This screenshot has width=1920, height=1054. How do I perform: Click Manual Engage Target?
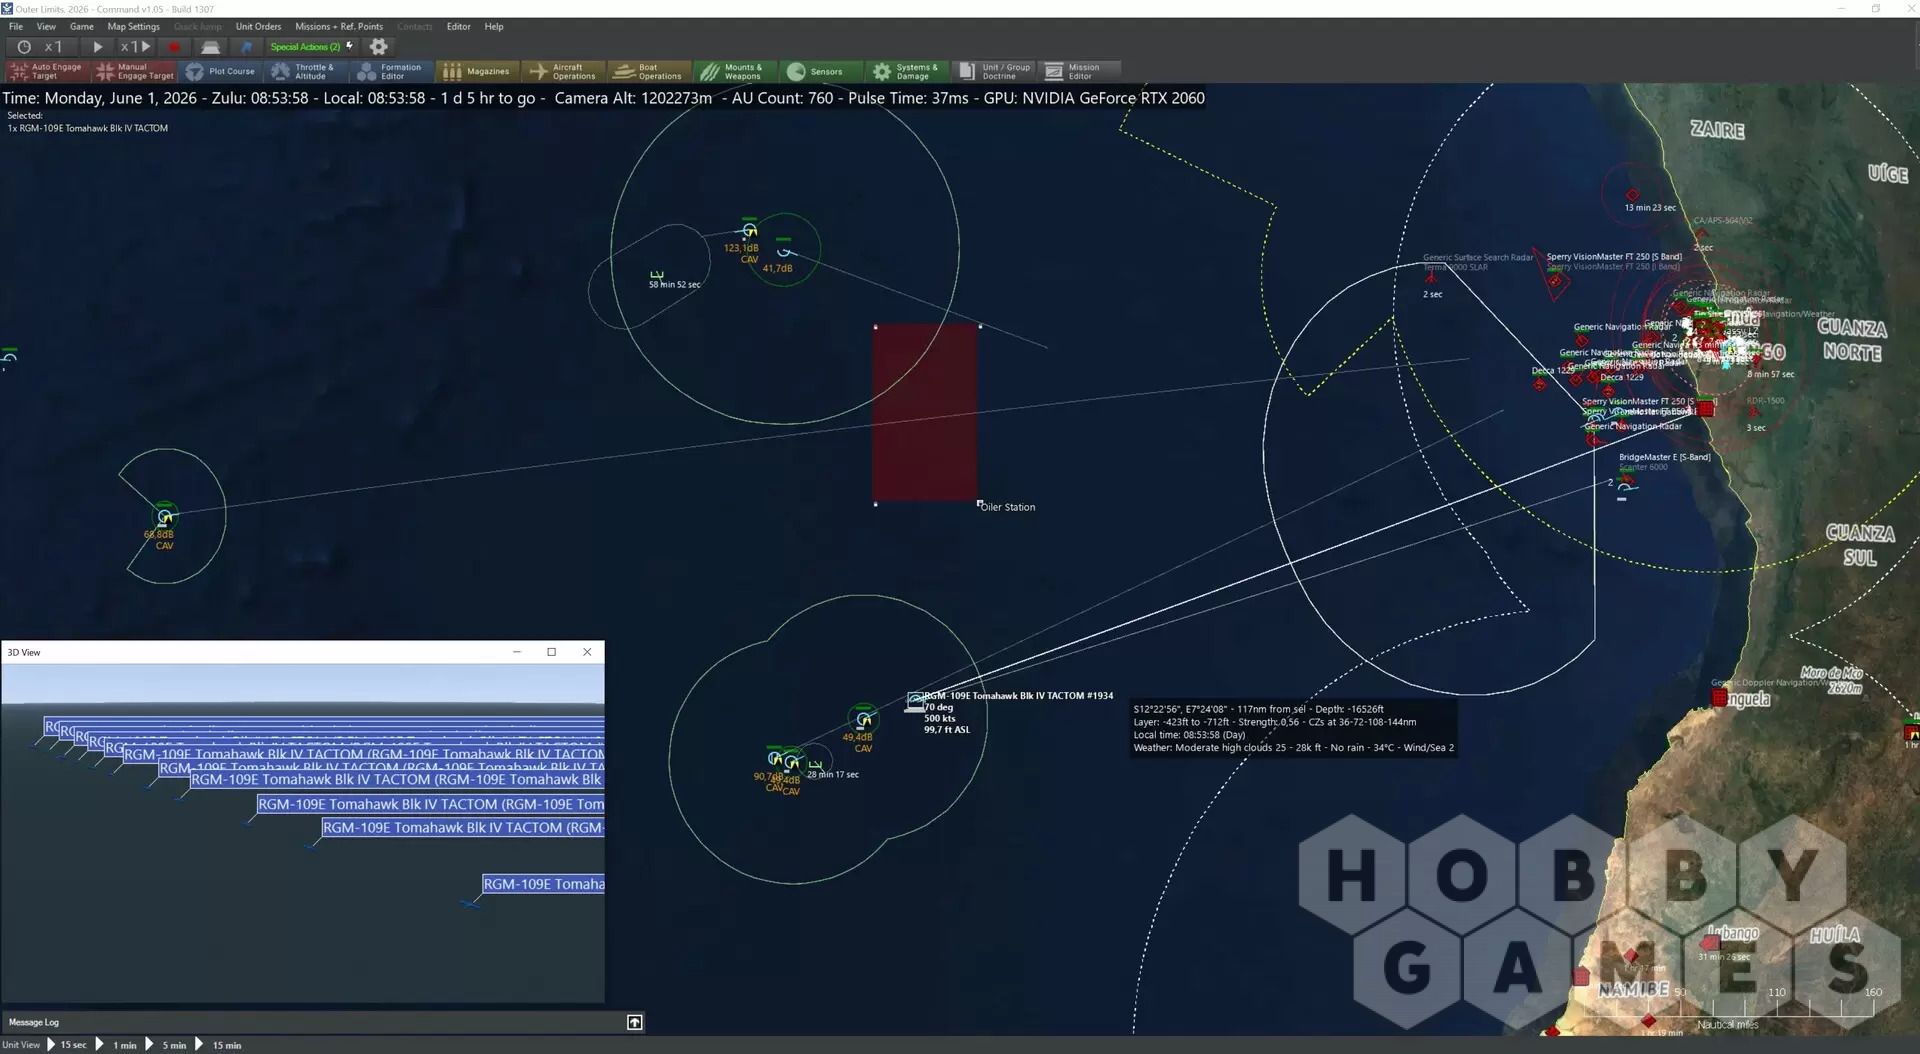(135, 71)
